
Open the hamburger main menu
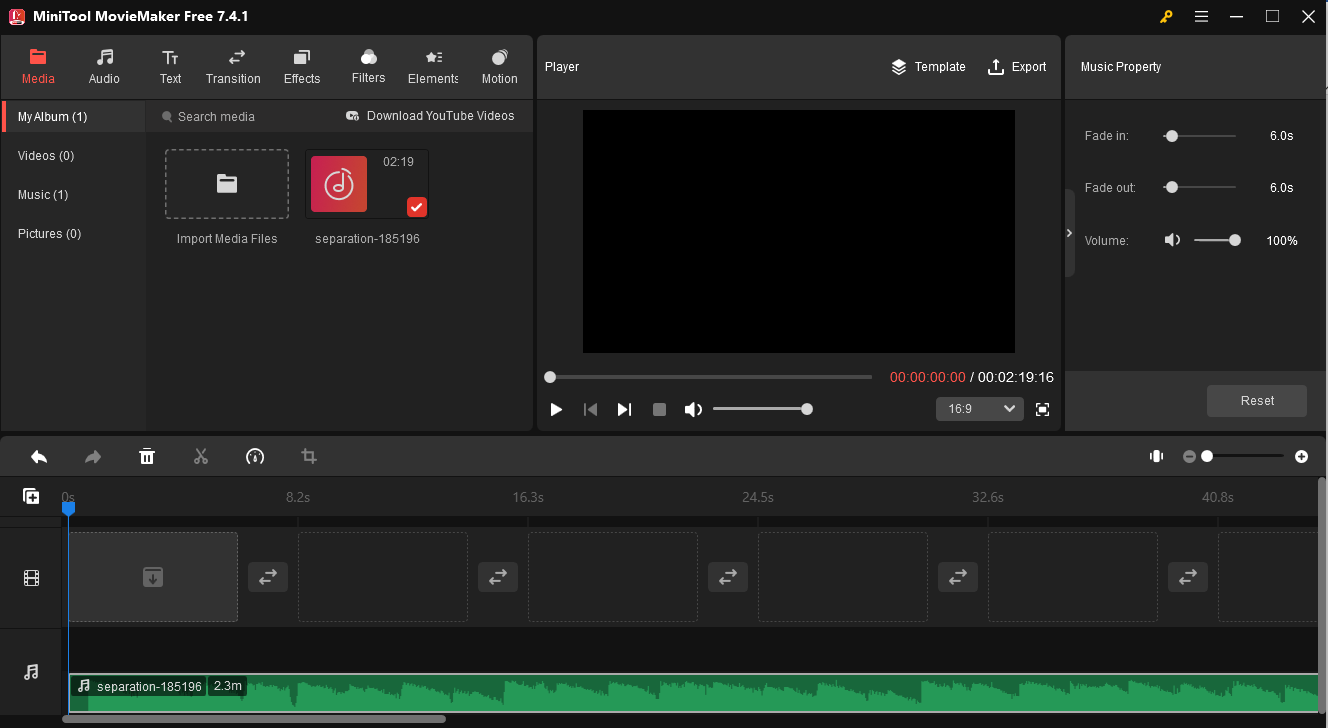coord(1201,16)
